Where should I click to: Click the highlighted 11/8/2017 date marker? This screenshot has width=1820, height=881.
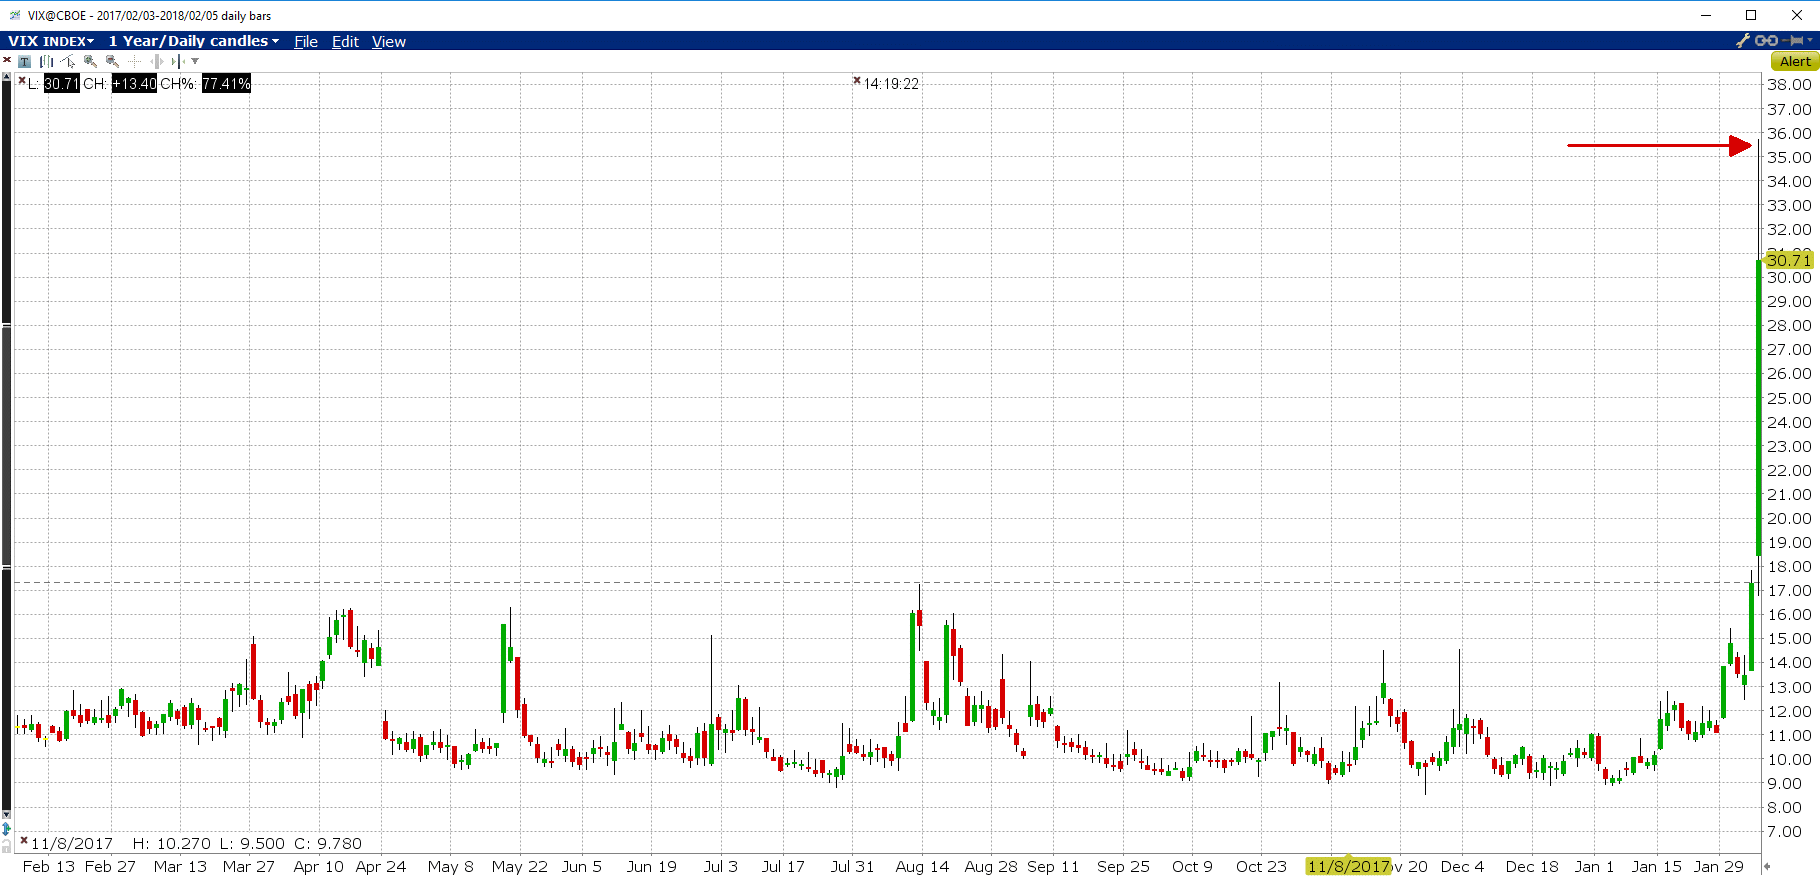(1349, 866)
